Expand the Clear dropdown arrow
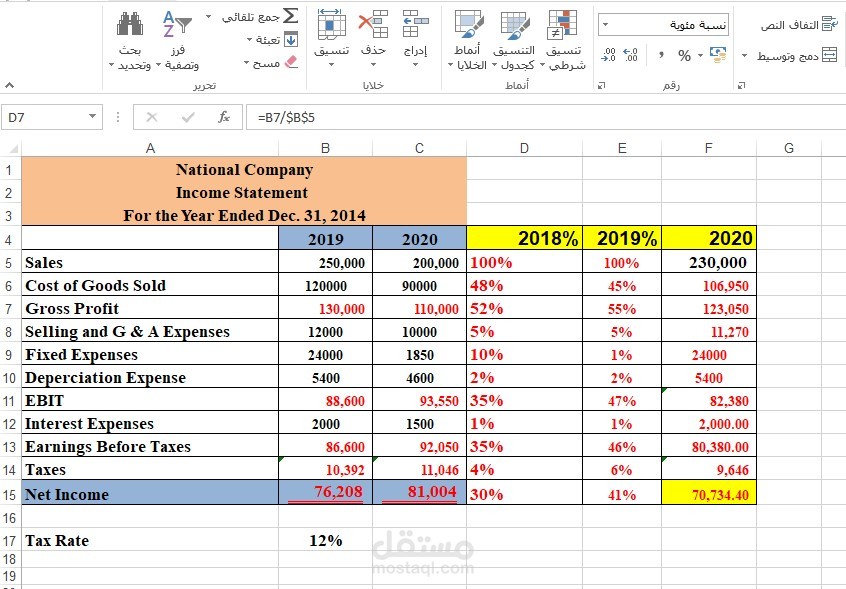Viewport: 846px width, 589px height. pos(246,63)
